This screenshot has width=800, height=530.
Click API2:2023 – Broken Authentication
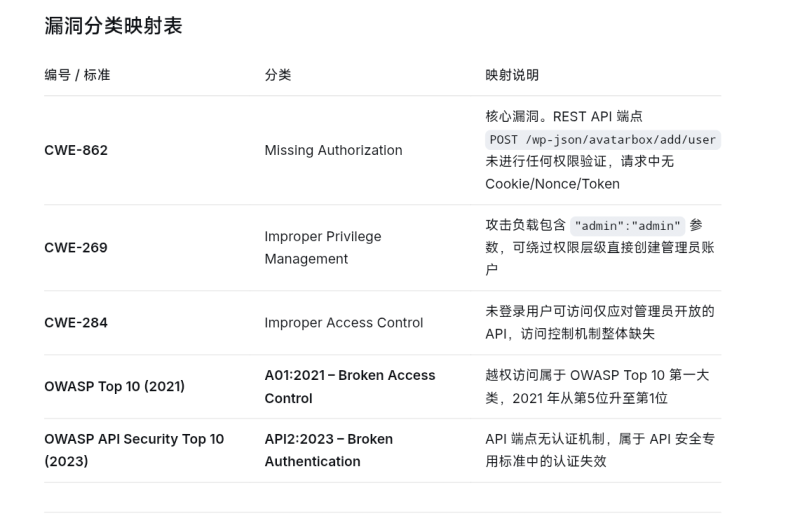click(329, 450)
